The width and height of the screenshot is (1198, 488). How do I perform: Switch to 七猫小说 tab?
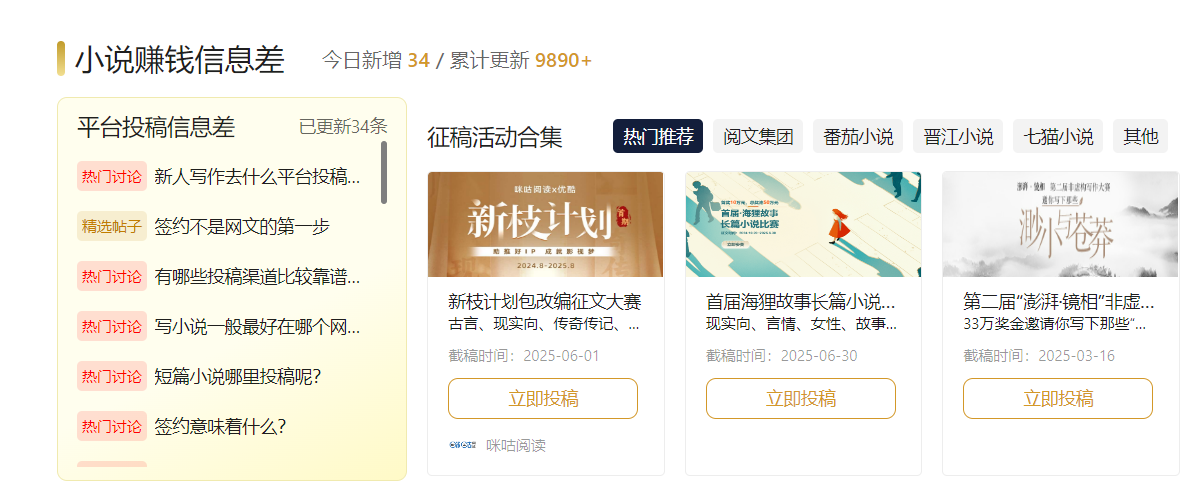click(x=1058, y=137)
